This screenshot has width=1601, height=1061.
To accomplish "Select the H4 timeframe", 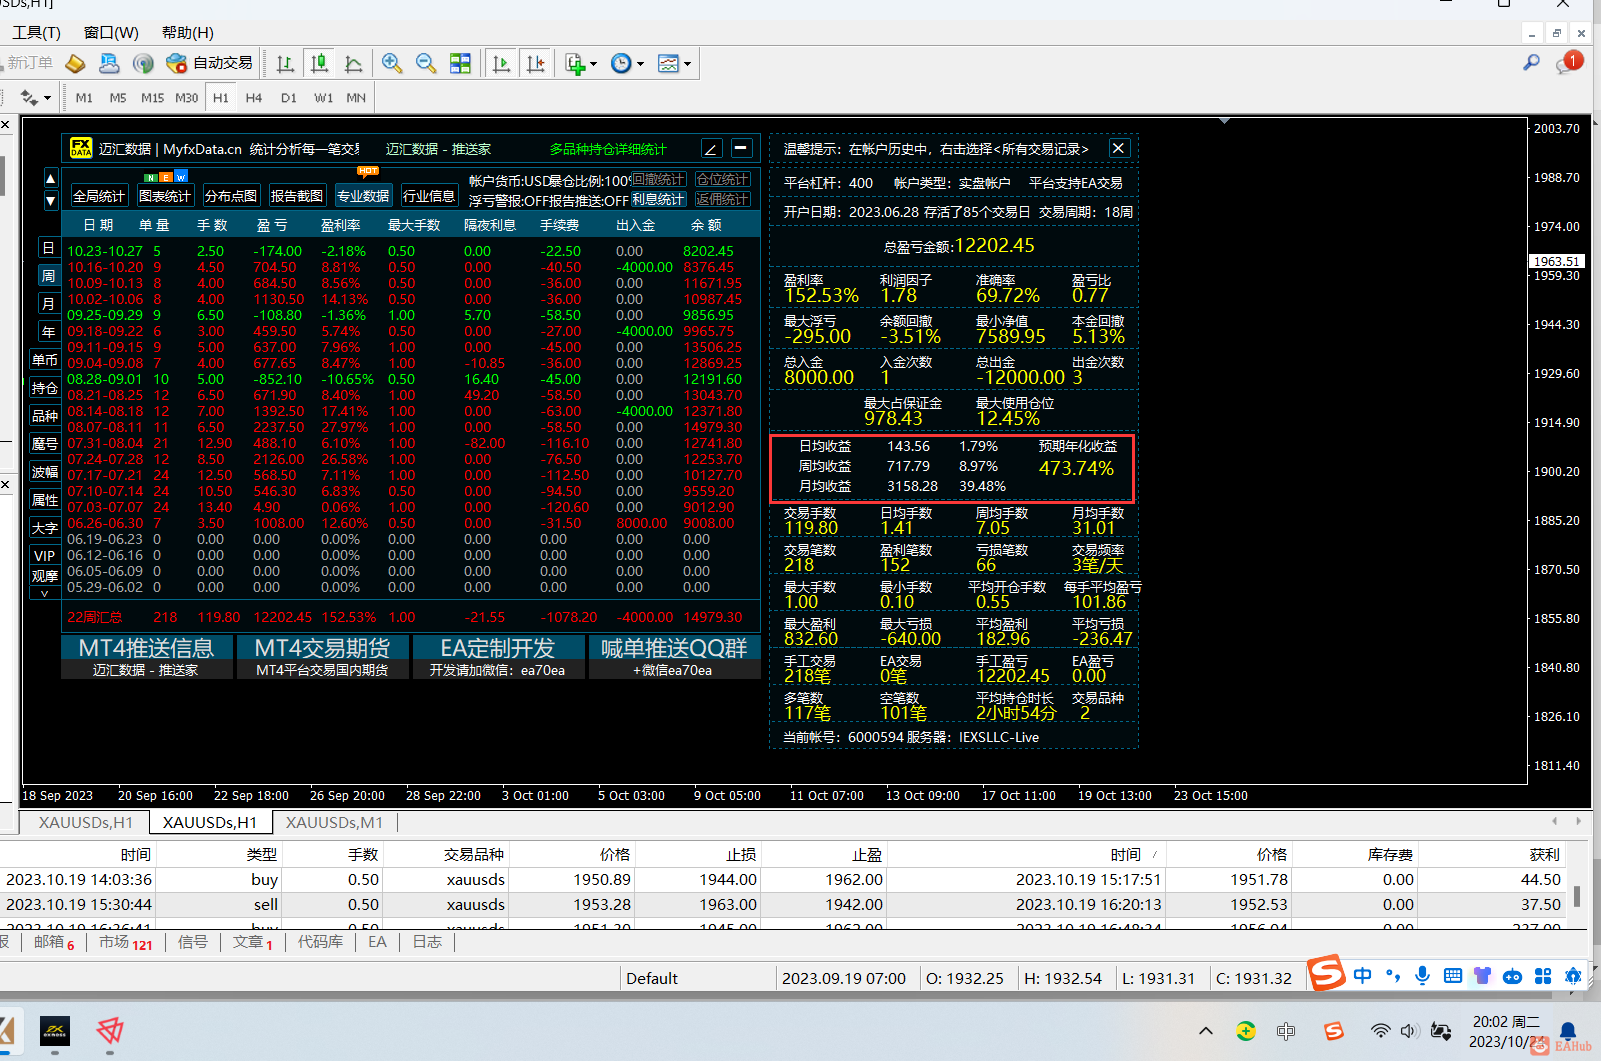I will (254, 98).
